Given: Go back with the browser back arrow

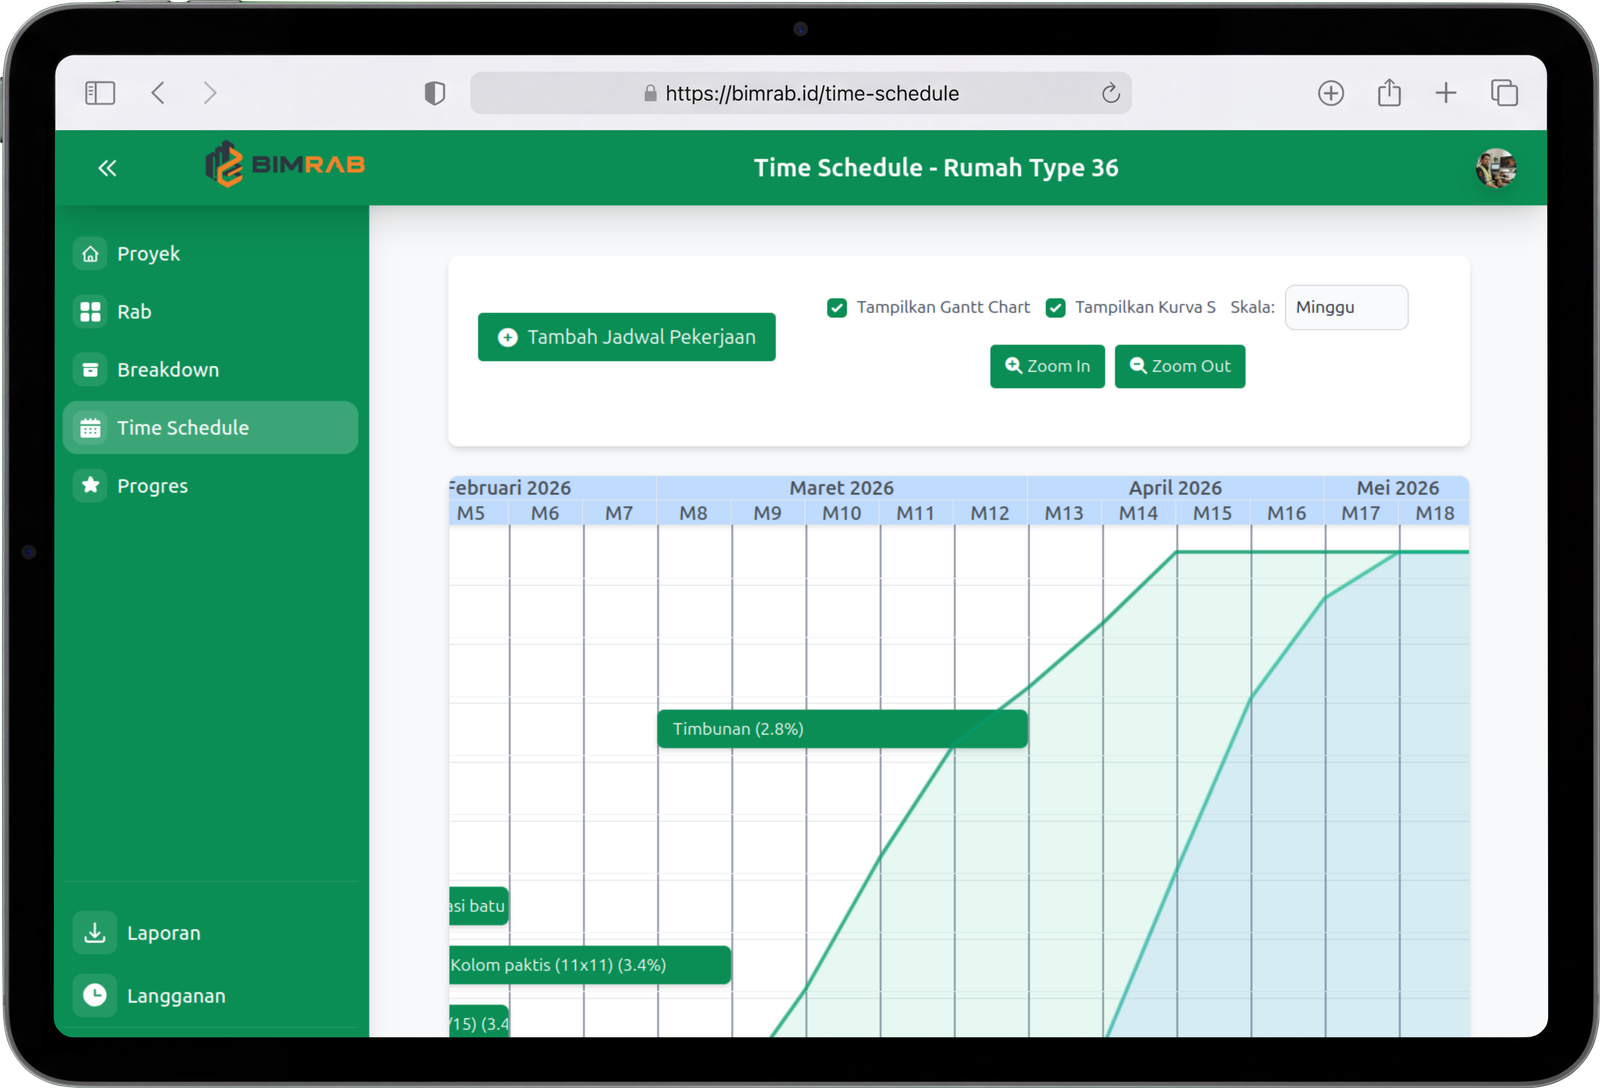Looking at the screenshot, I should [x=158, y=93].
